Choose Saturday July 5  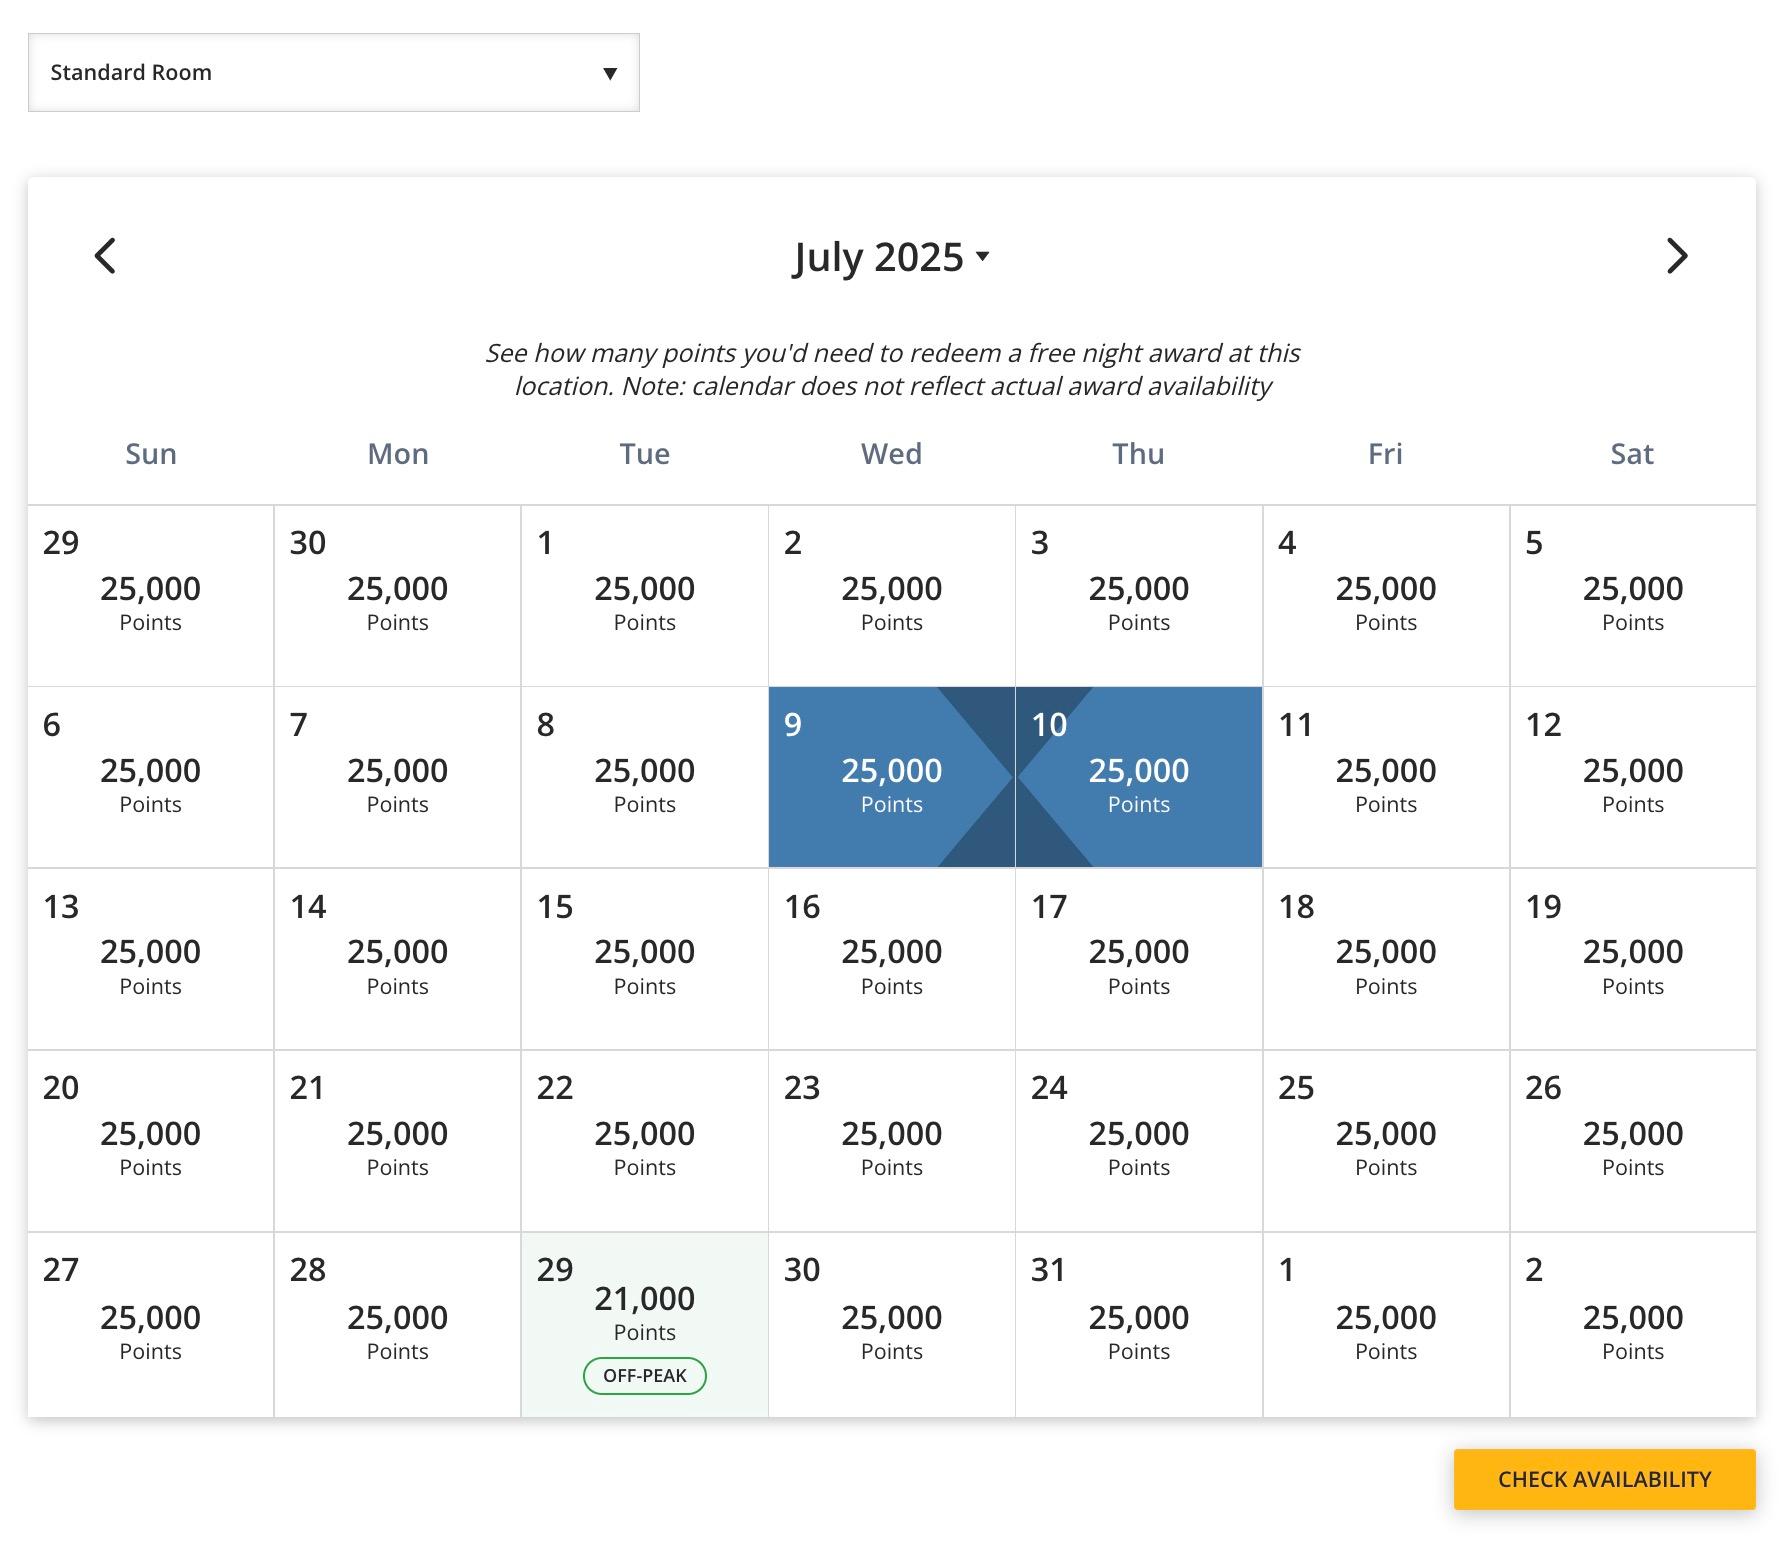1632,596
